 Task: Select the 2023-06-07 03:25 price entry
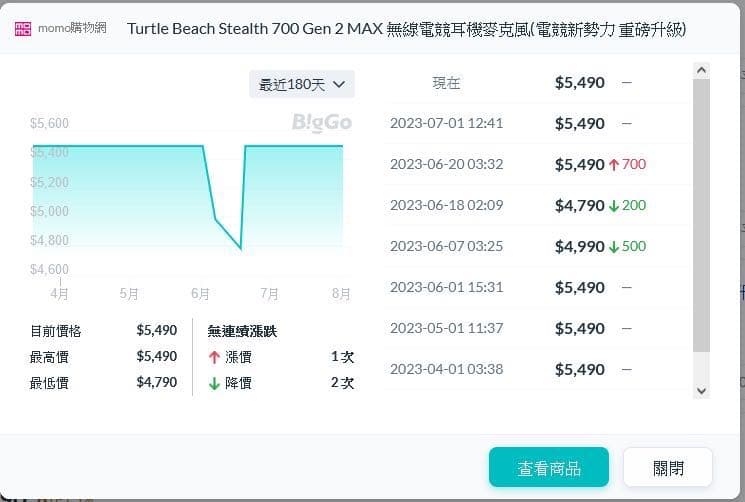click(x=537, y=246)
